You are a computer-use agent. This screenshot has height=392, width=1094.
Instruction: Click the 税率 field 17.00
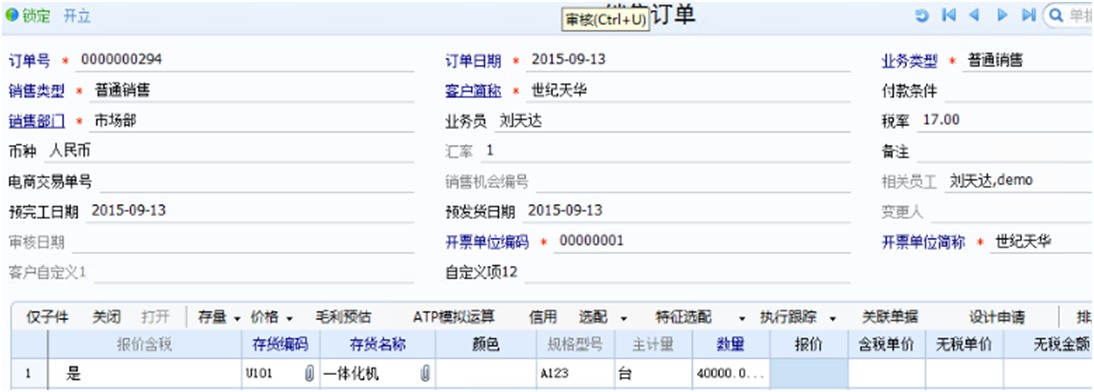[1005, 121]
